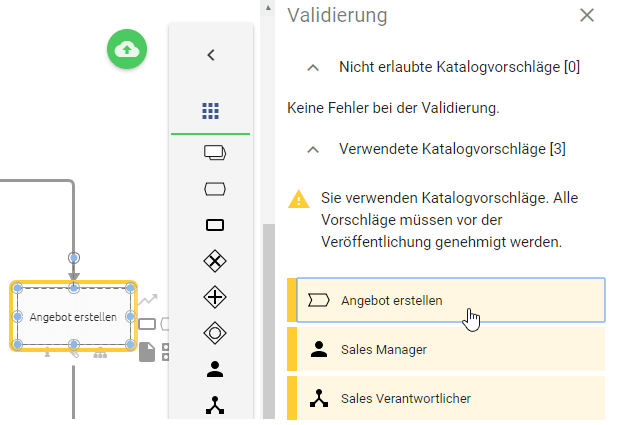Collapse the shape palette with the left chevron
The height and width of the screenshot is (425, 623).
pos(211,55)
